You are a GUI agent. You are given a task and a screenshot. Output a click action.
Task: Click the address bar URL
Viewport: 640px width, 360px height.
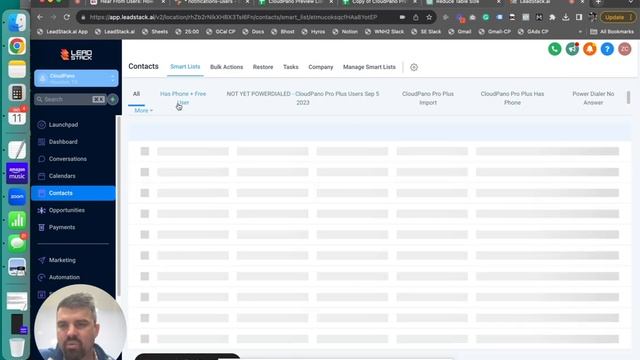tap(233, 17)
